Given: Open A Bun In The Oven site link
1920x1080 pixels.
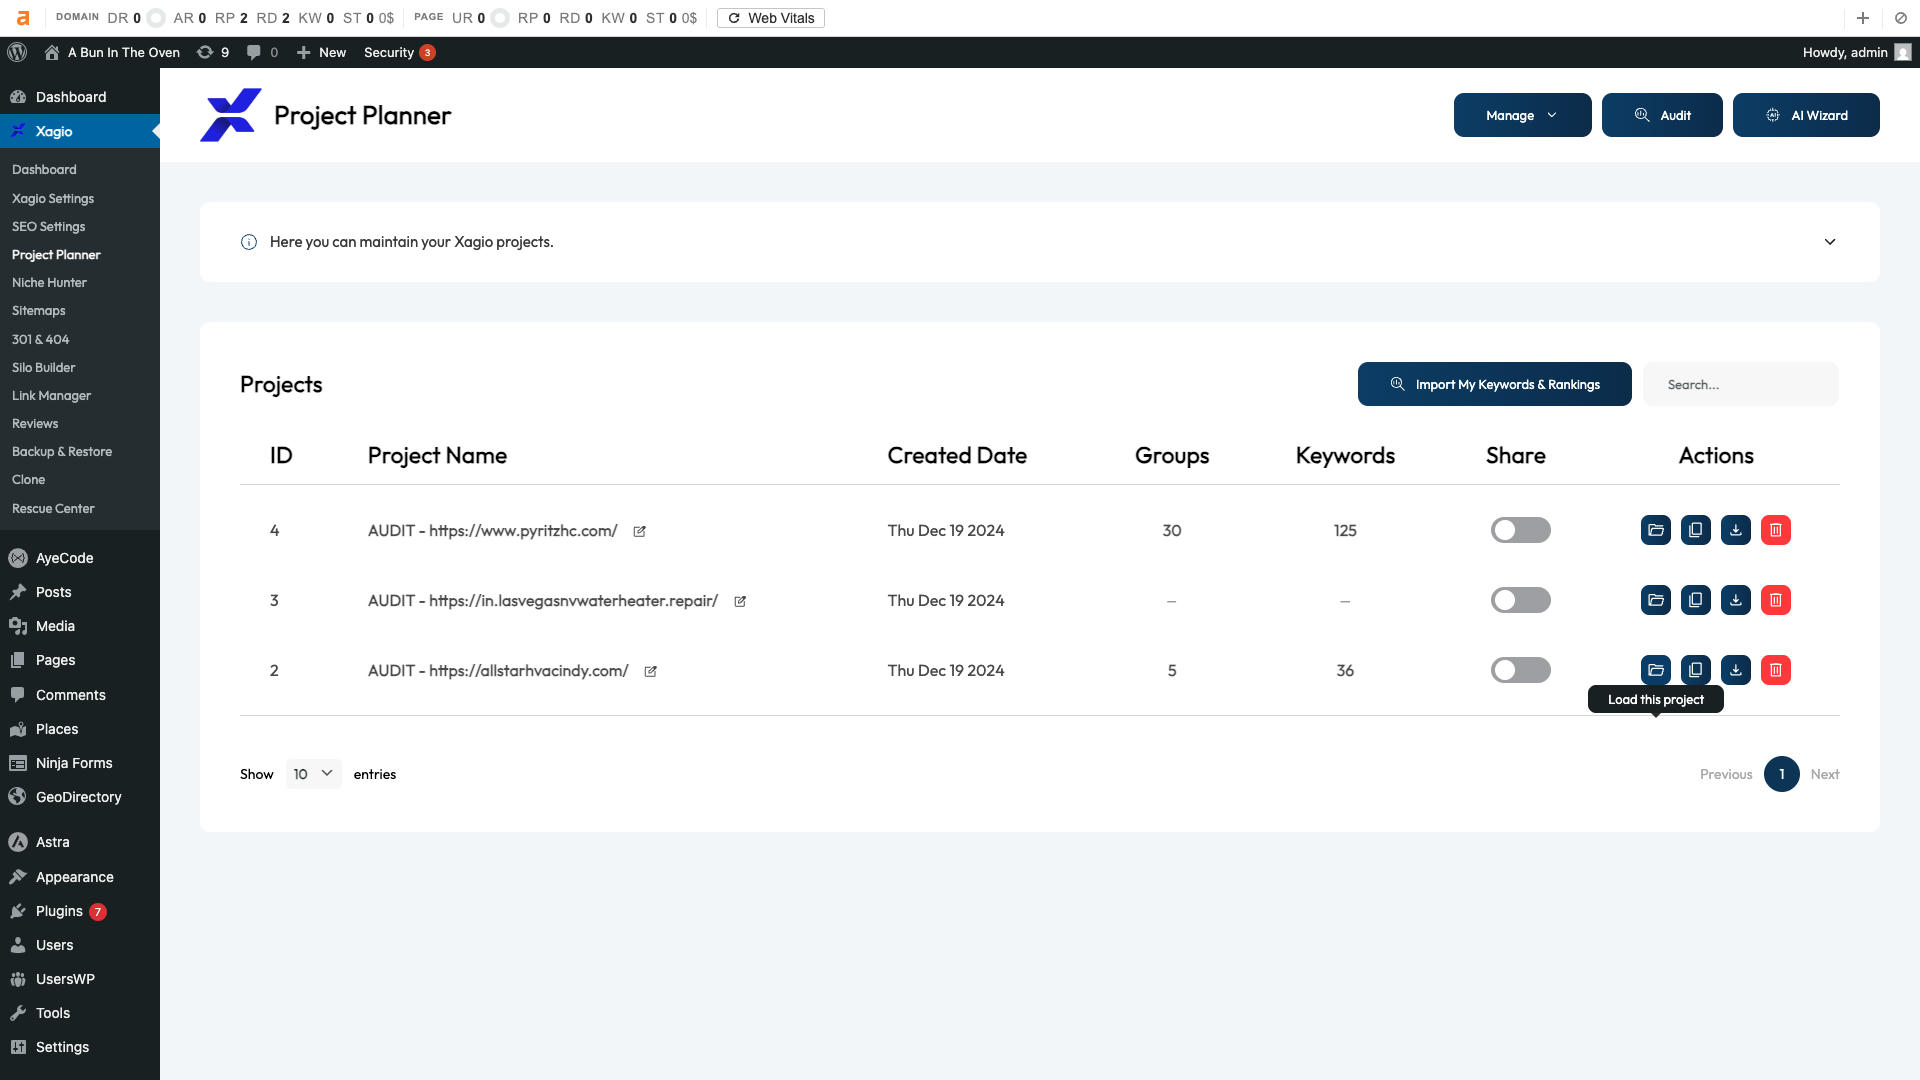Looking at the screenshot, I should (112, 52).
